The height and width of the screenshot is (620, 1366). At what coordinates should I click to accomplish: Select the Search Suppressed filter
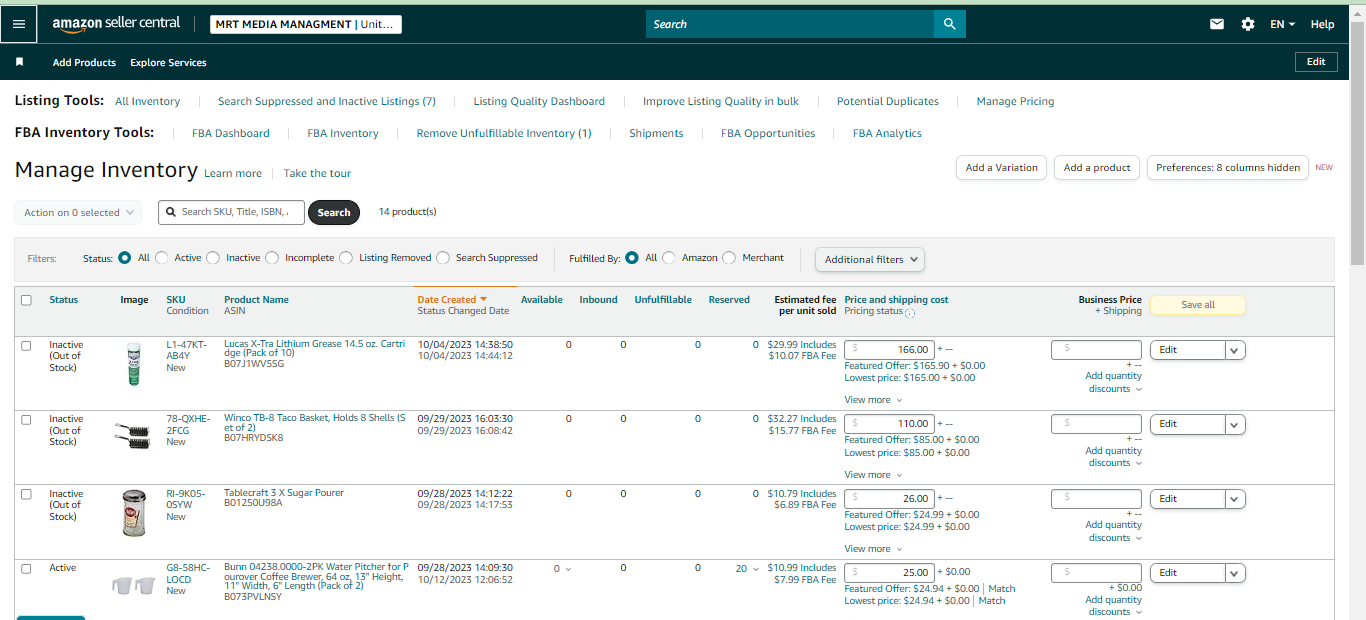coord(443,258)
